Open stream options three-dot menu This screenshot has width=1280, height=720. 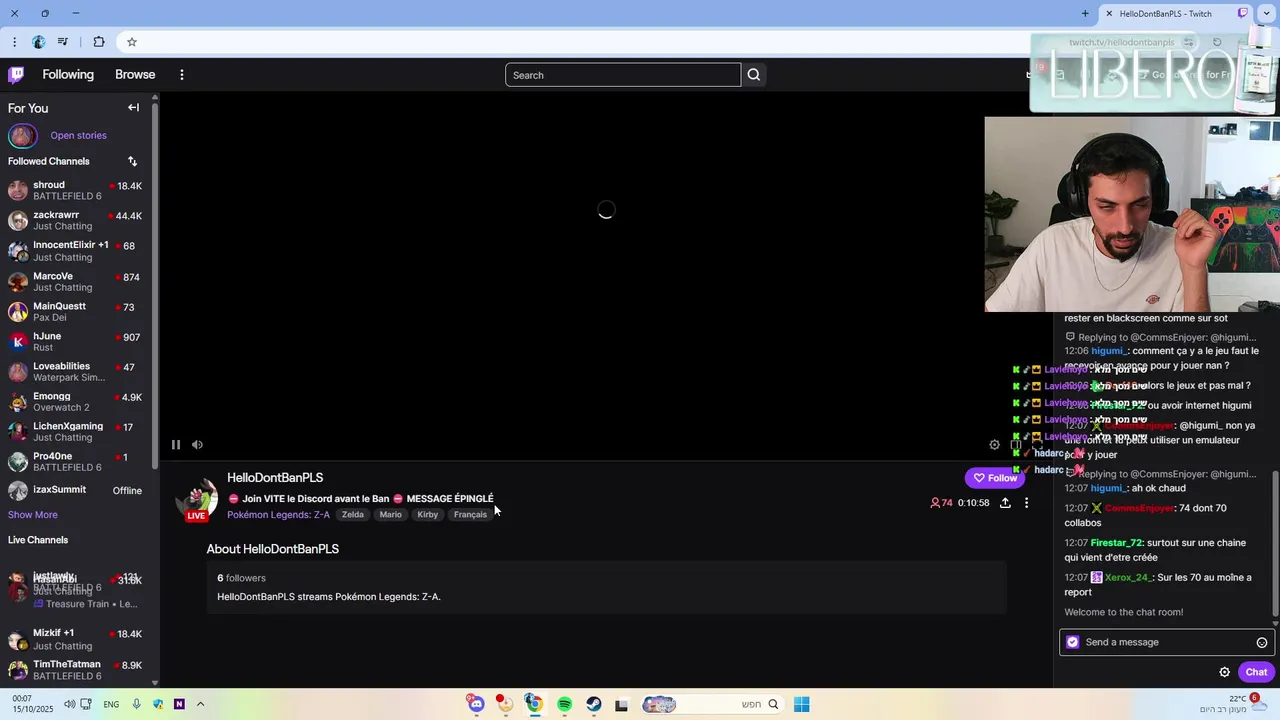pyautogui.click(x=1026, y=503)
